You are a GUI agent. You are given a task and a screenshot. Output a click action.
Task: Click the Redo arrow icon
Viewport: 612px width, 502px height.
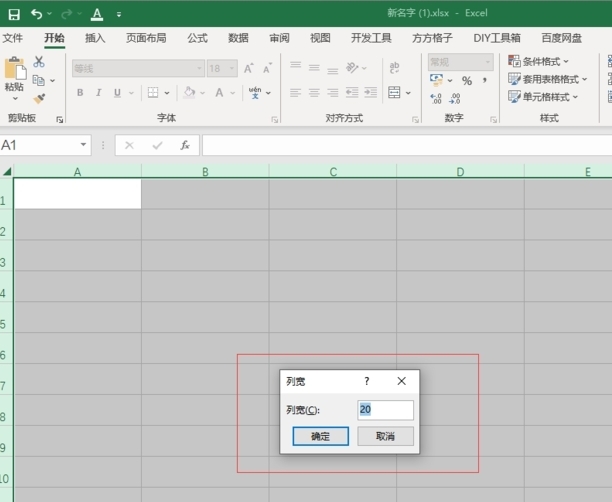(x=67, y=14)
